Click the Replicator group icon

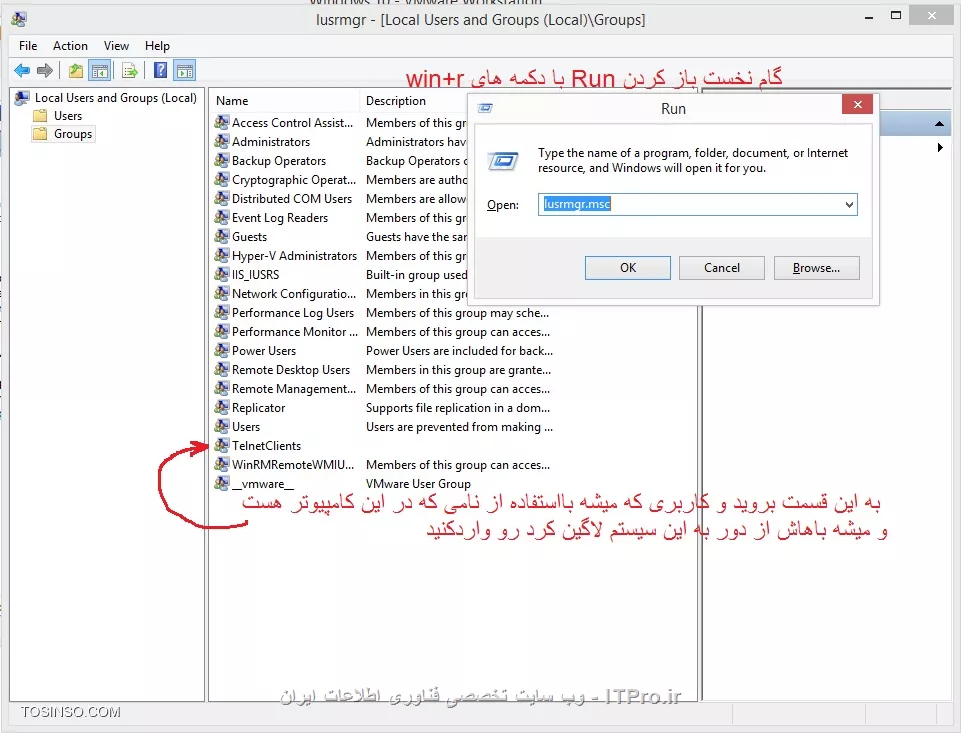coord(222,408)
